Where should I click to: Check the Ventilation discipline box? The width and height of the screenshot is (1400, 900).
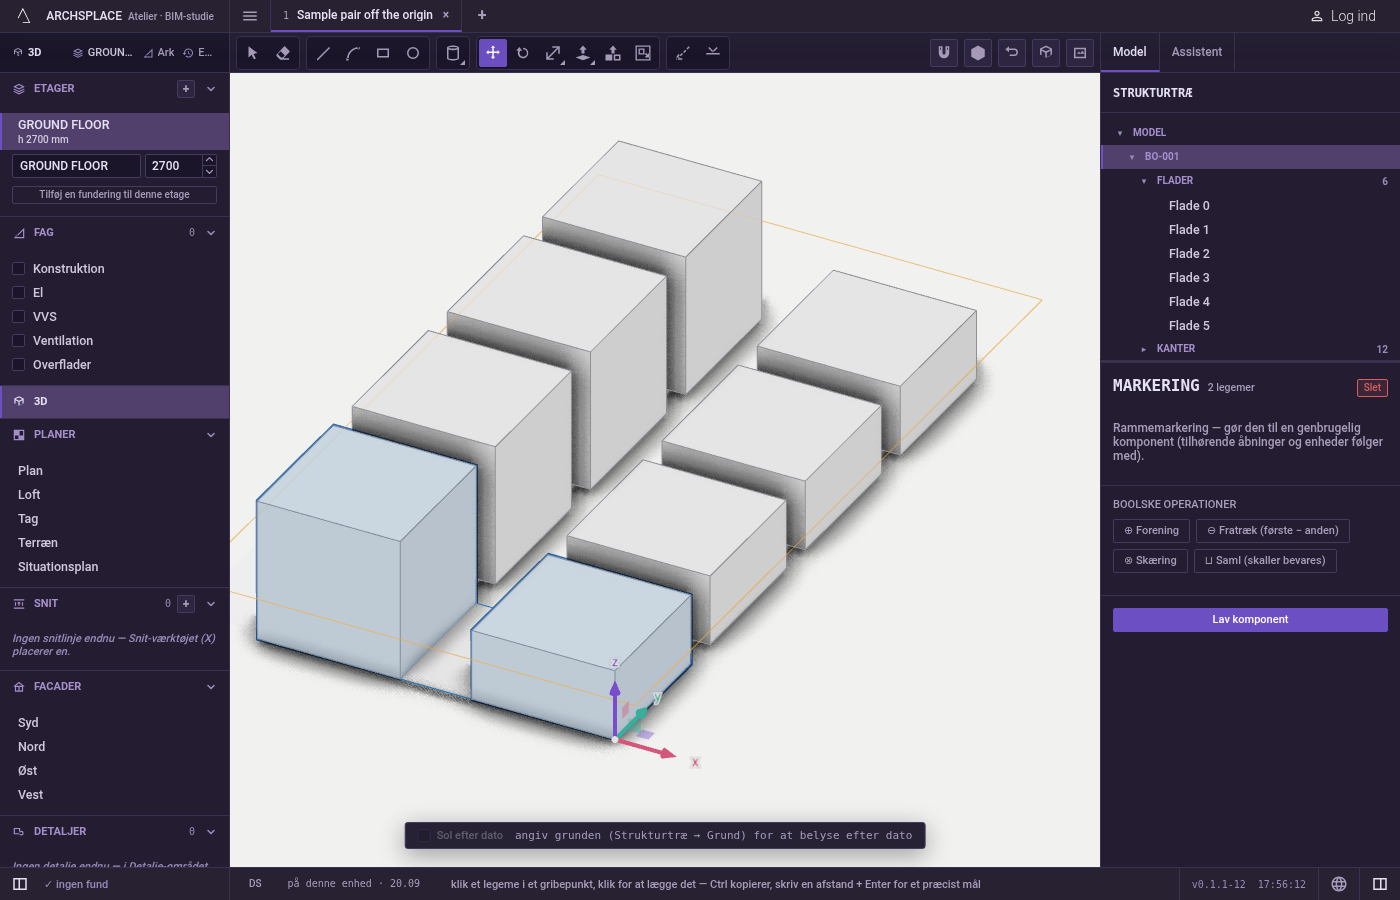tap(18, 341)
